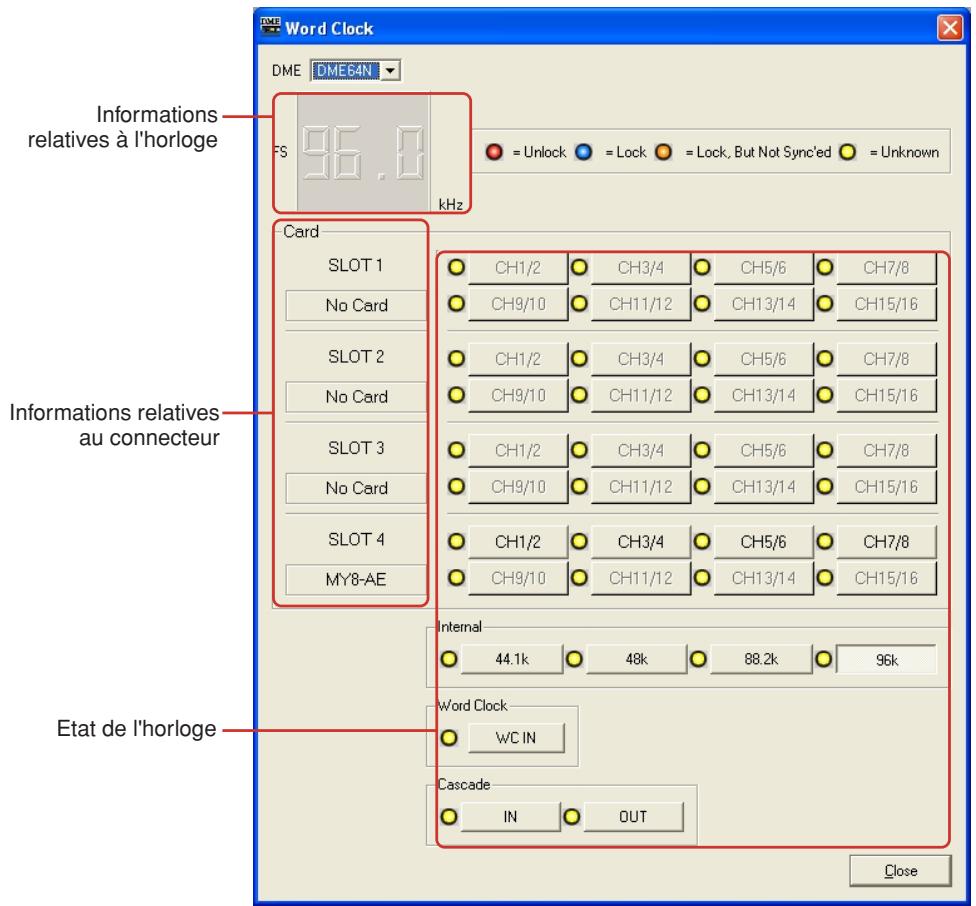Select SLOT 4 CH1/2 clock source
The height and width of the screenshot is (906, 976).
pos(518,542)
